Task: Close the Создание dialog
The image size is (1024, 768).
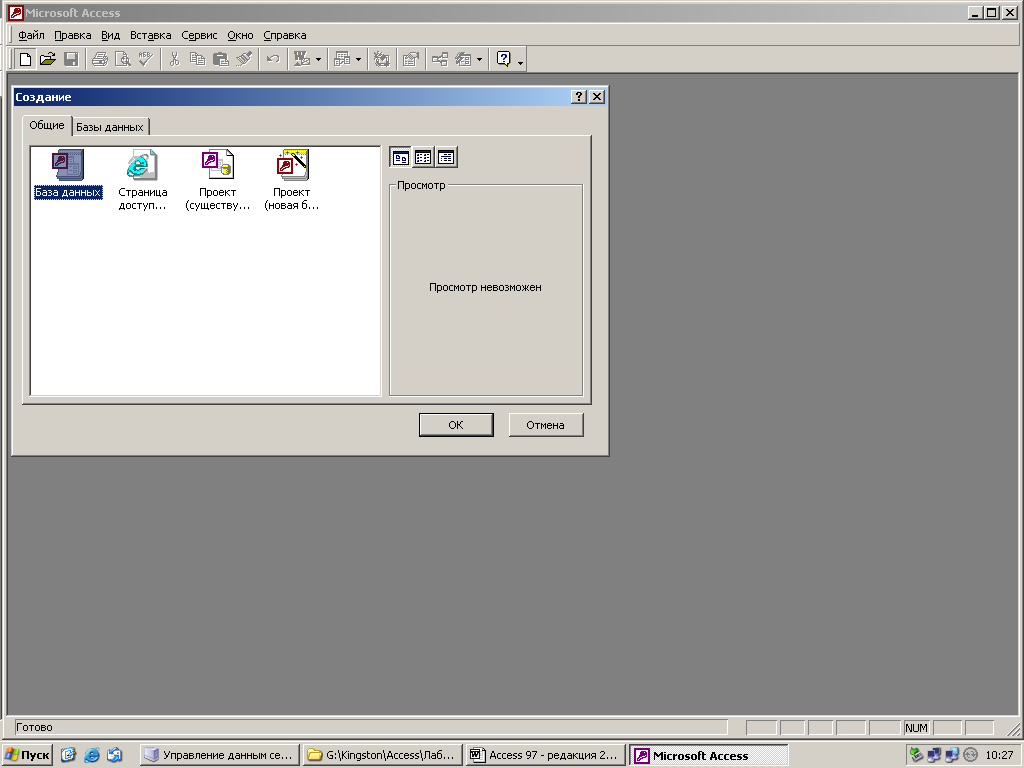Action: 597,97
